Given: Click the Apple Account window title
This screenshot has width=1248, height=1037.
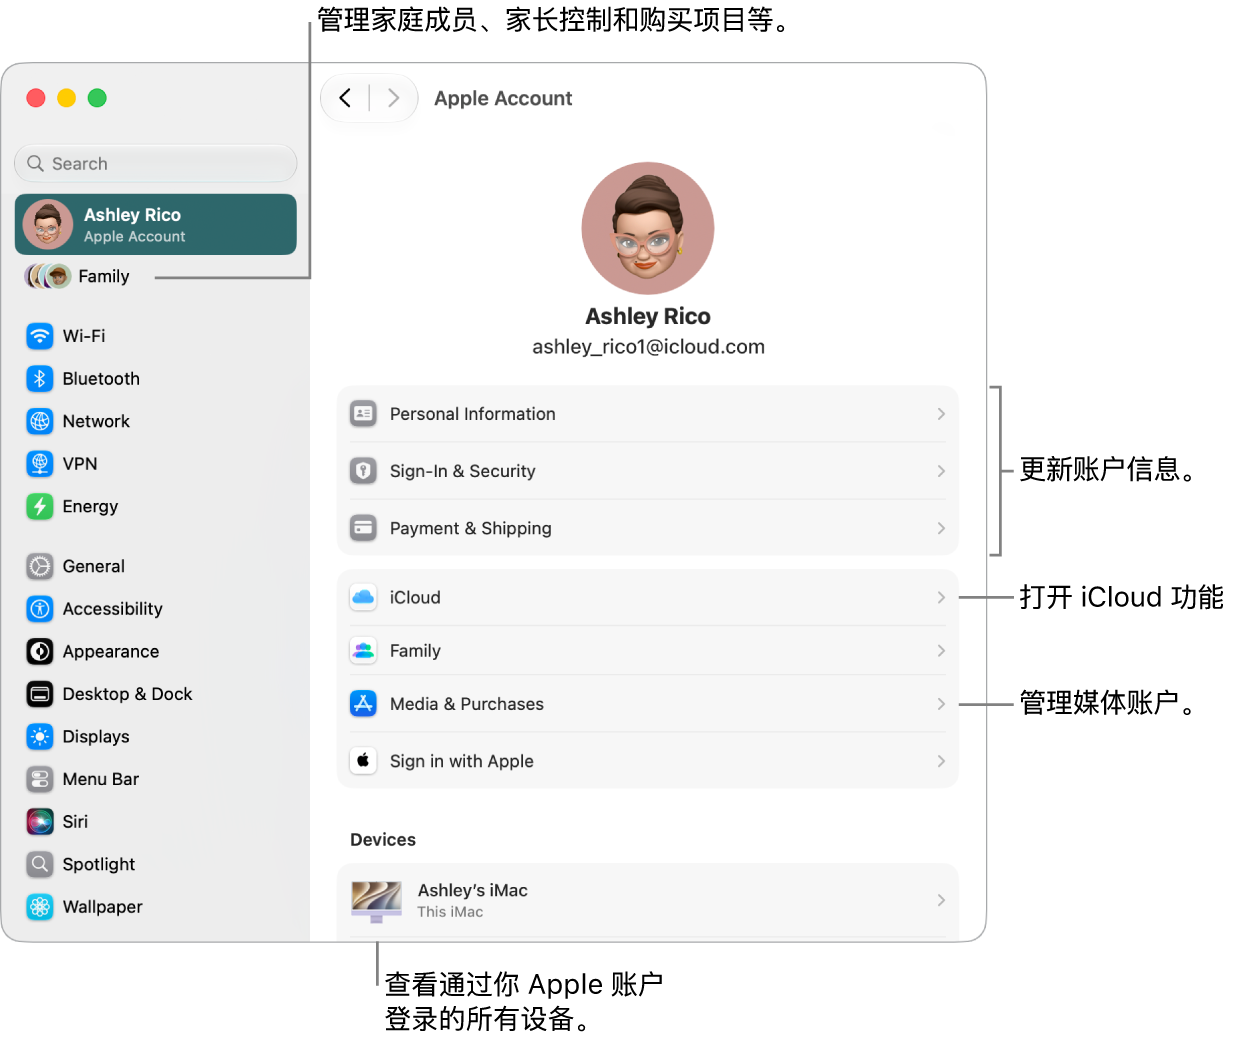Looking at the screenshot, I should click(503, 98).
